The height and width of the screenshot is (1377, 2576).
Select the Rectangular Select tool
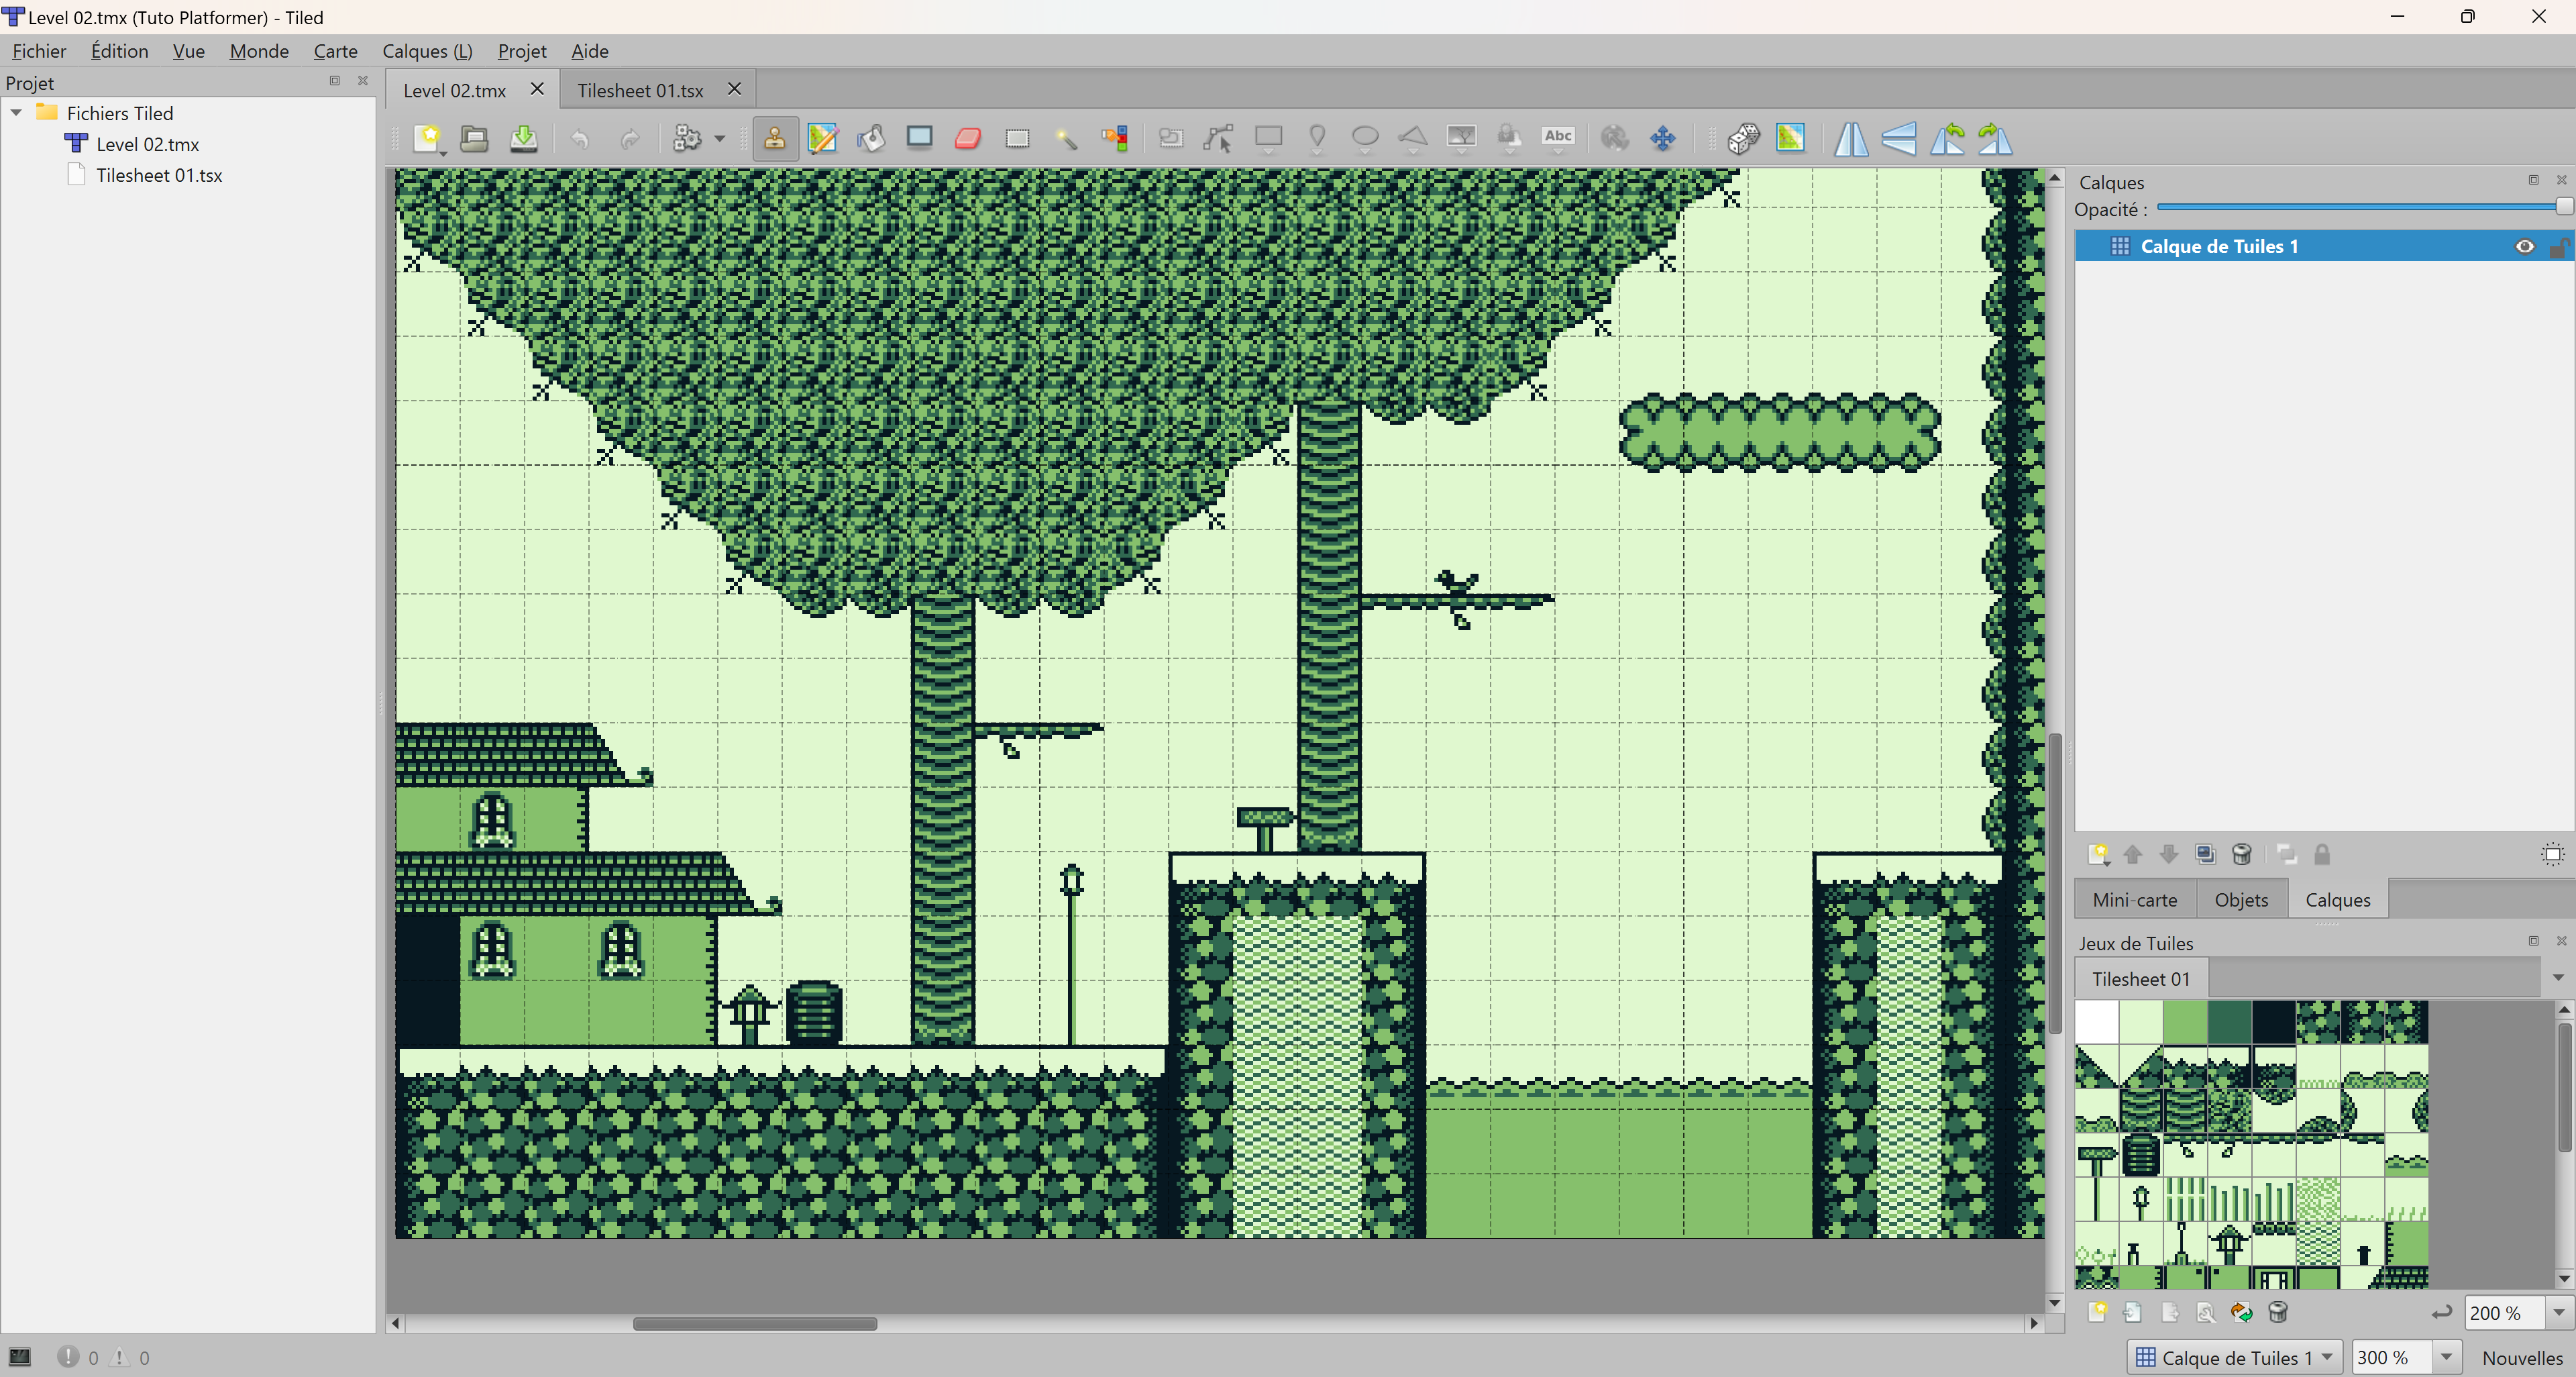(1017, 138)
